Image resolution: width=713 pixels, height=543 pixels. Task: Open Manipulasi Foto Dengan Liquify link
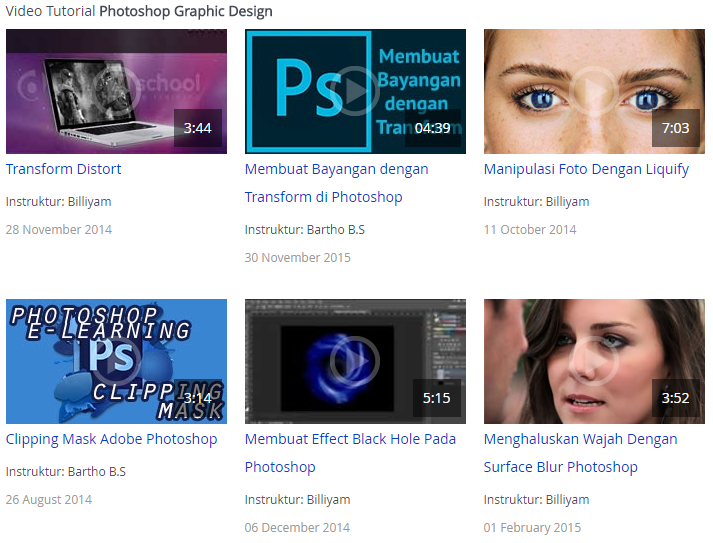click(586, 170)
